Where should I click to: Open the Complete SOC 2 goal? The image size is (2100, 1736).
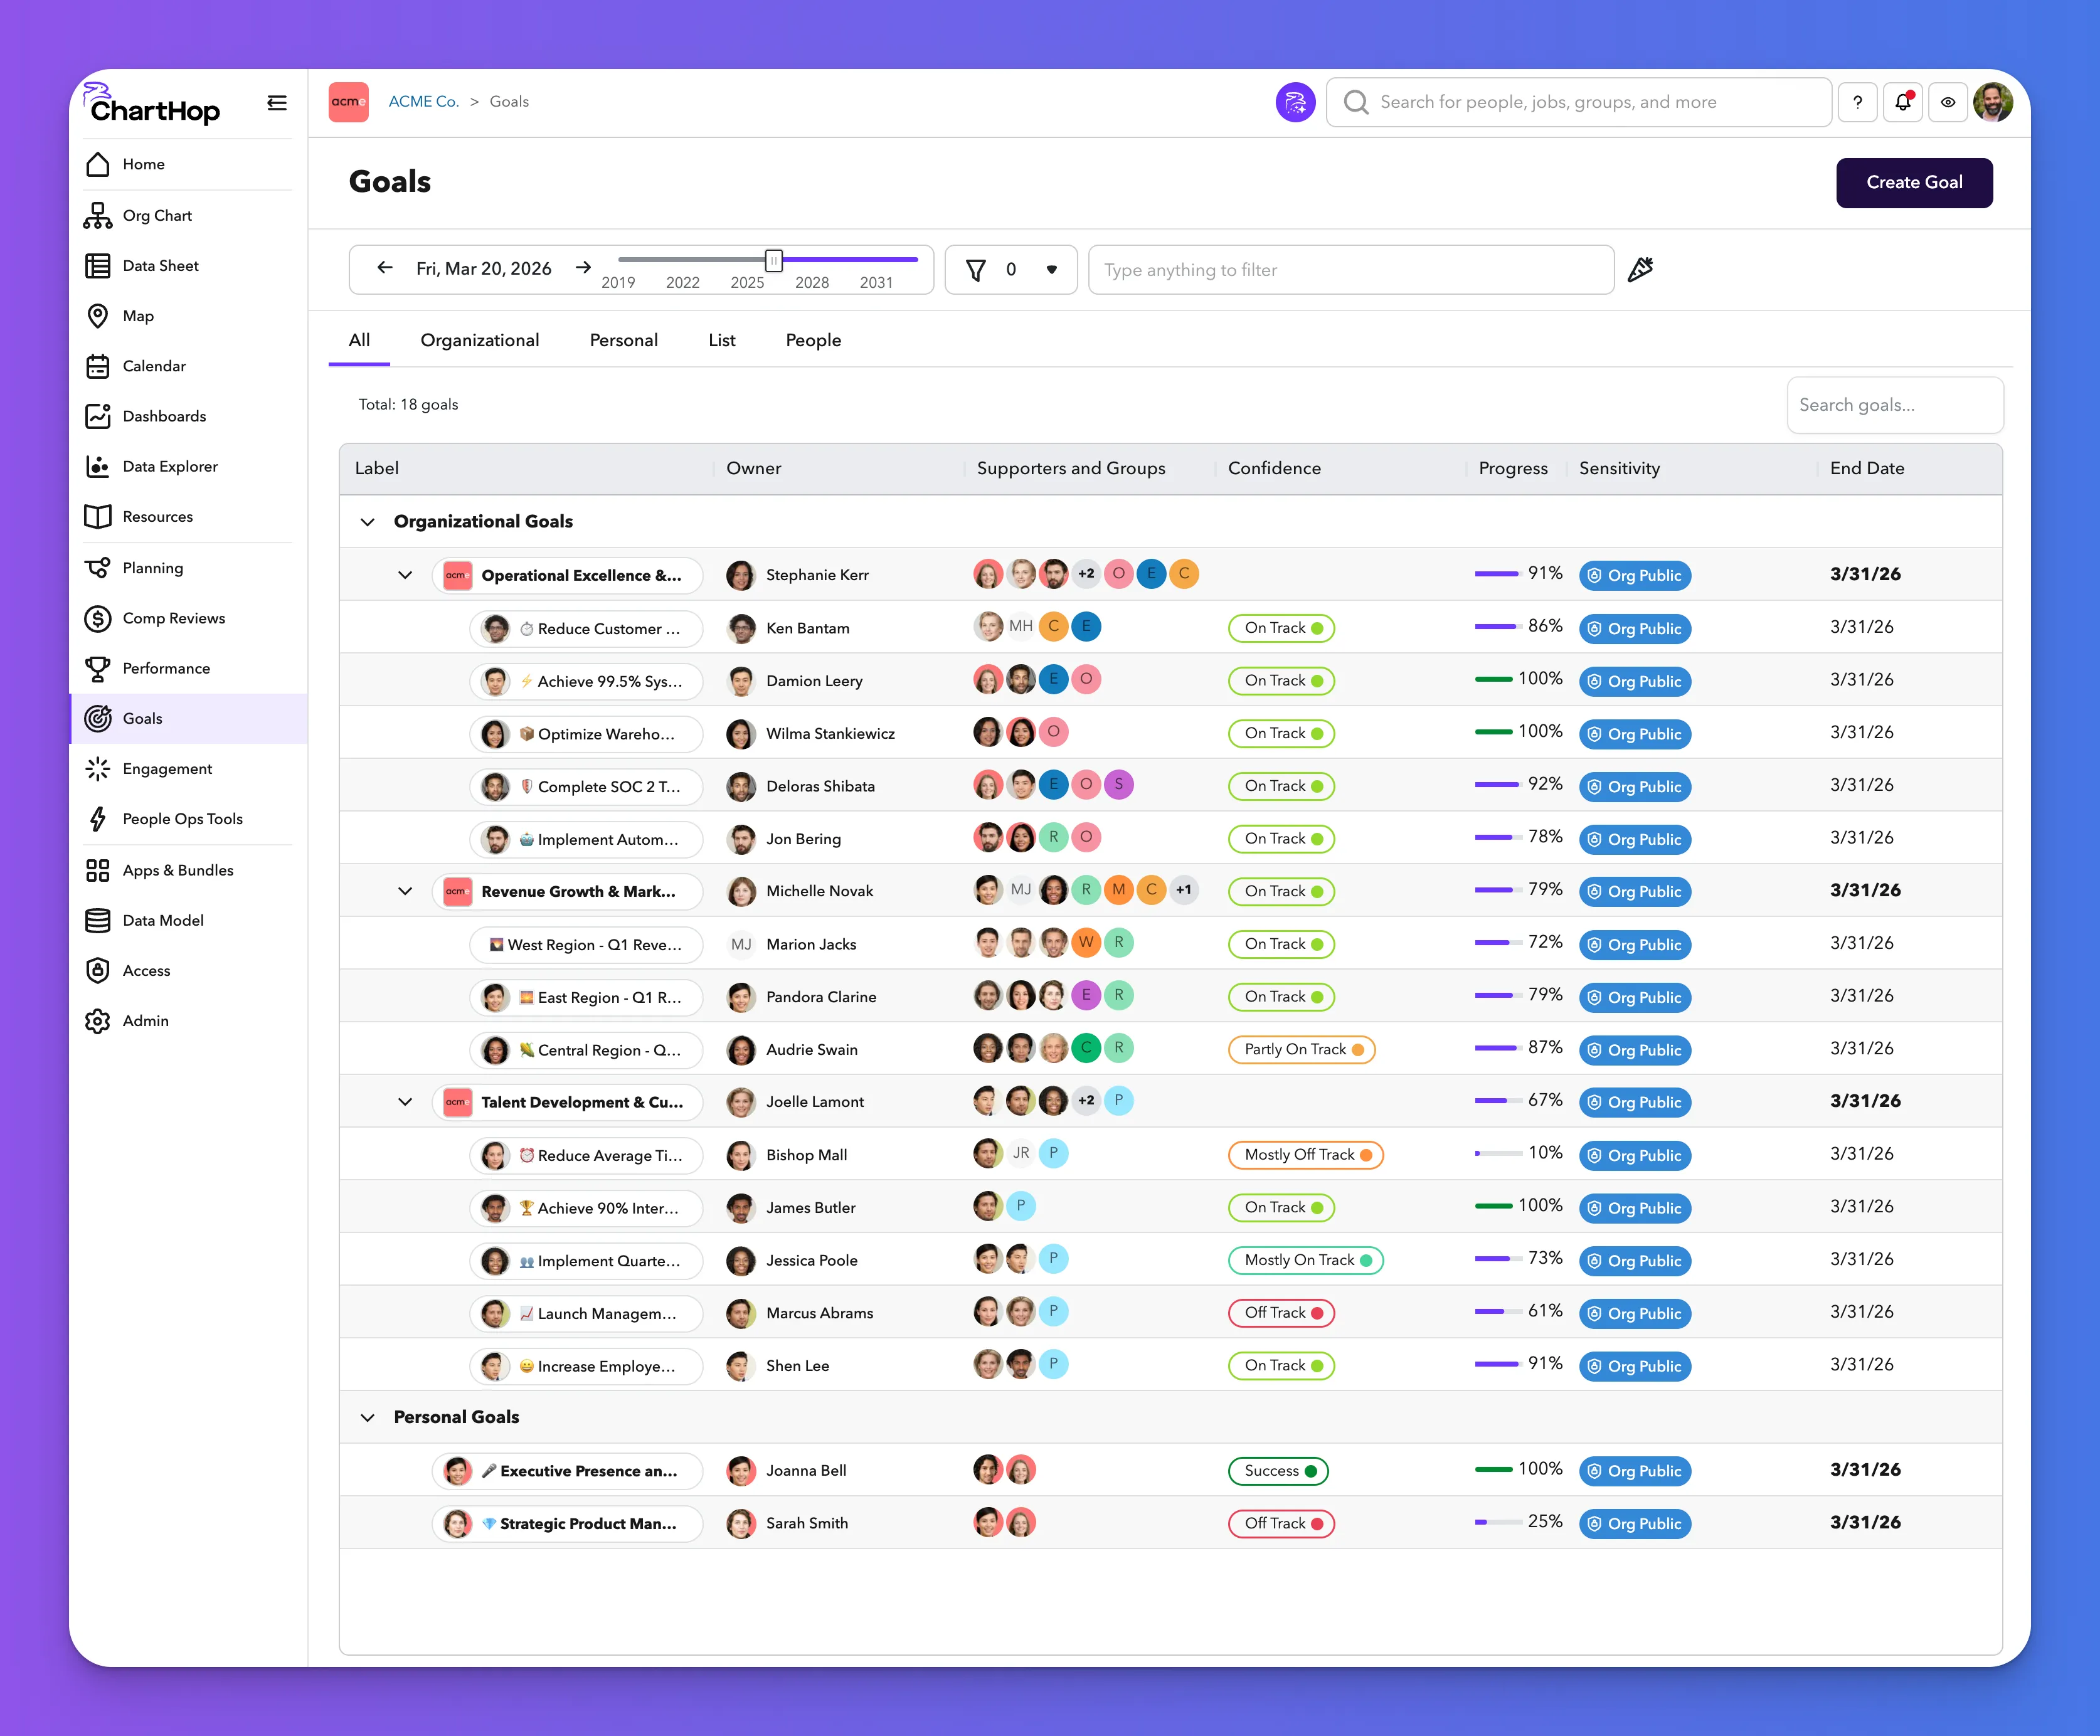coord(586,786)
